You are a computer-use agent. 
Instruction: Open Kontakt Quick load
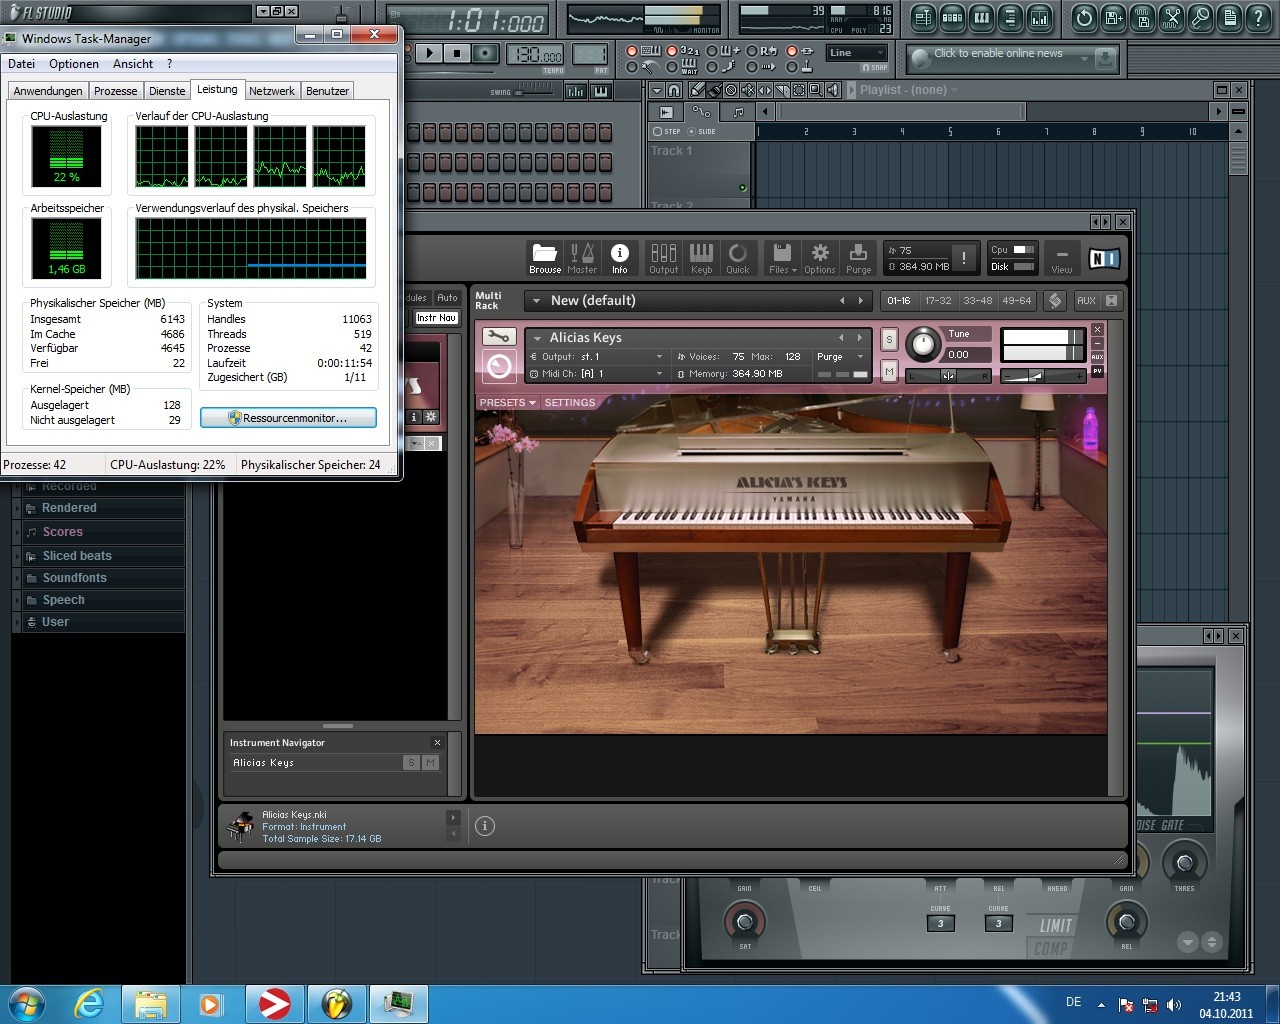738,258
